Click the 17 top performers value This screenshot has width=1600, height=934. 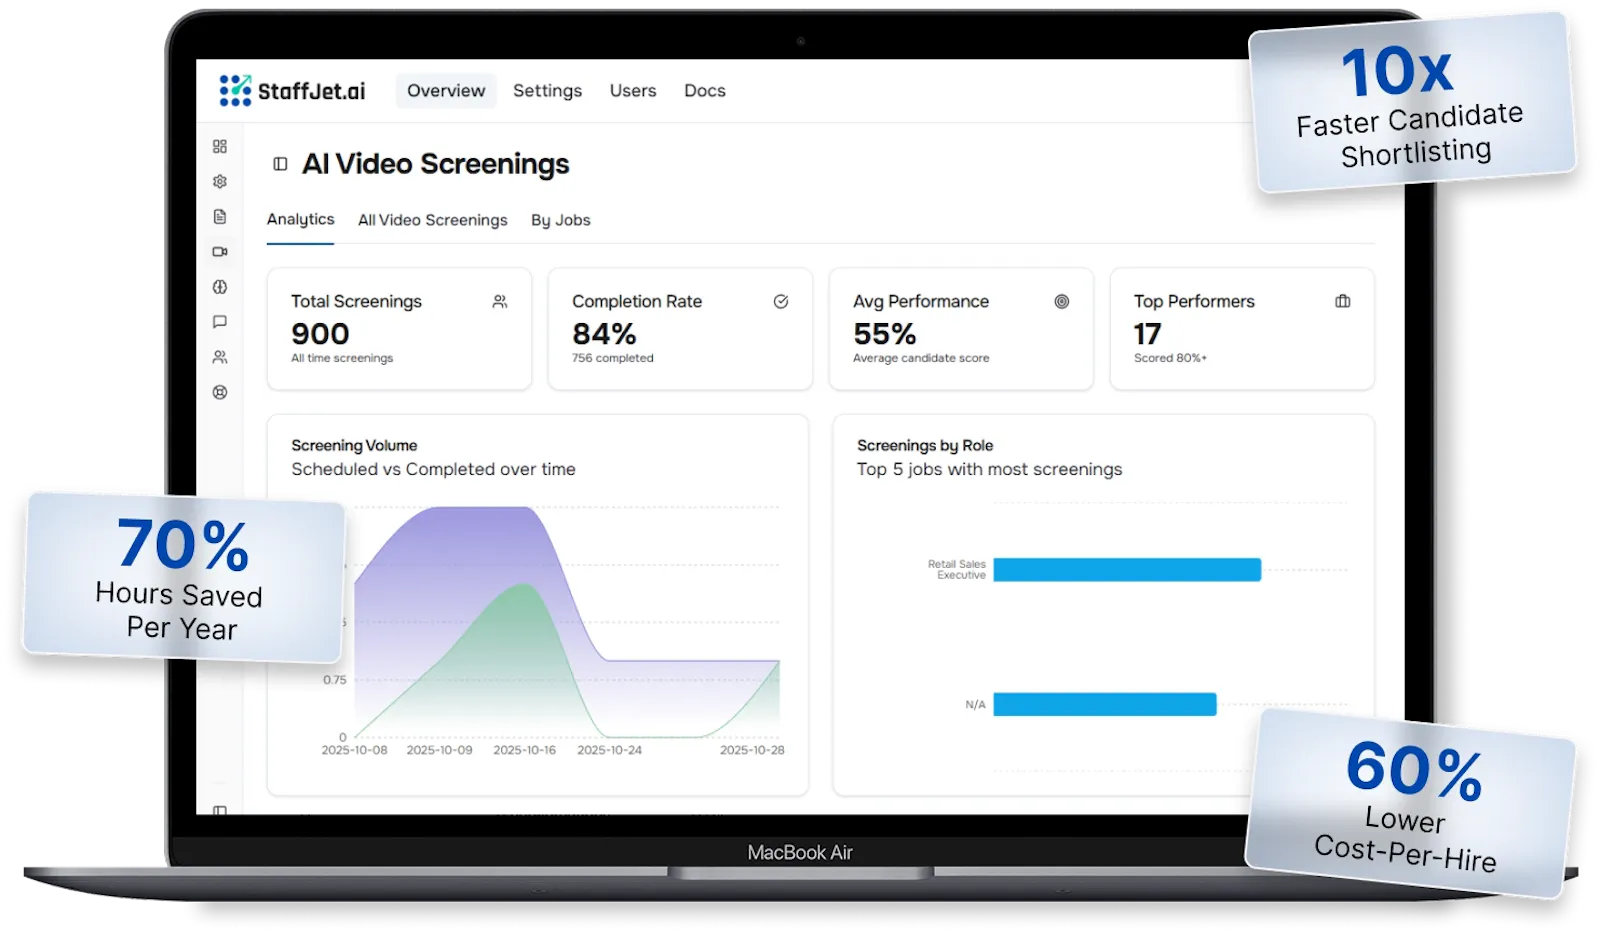1147,334
